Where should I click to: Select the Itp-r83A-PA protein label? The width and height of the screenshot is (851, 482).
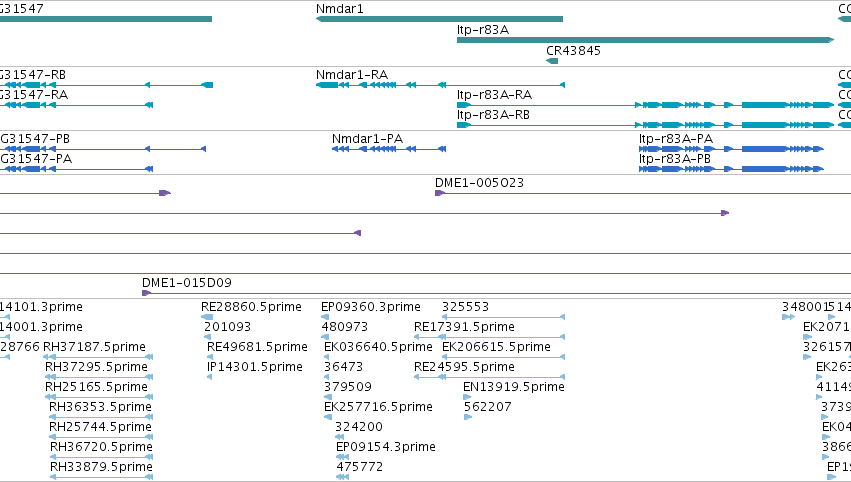[676, 139]
